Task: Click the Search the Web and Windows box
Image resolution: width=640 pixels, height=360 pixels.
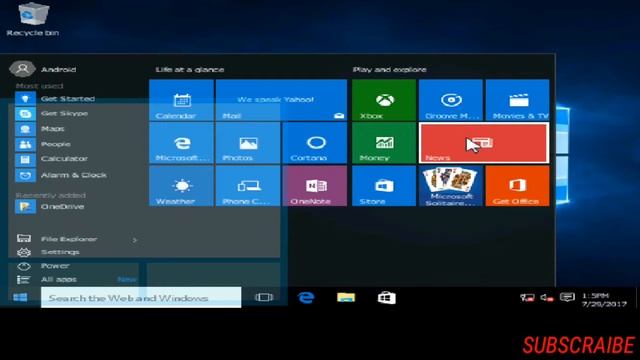Action: [x=141, y=298]
